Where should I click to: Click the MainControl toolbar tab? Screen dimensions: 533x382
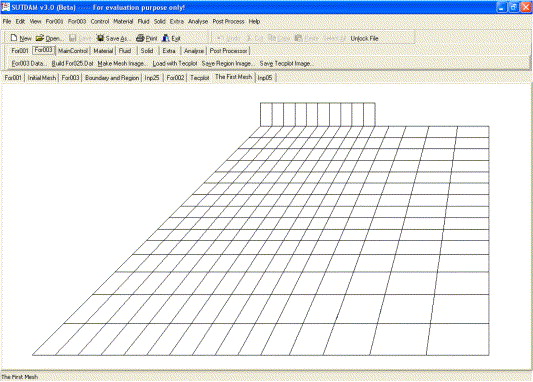[73, 51]
